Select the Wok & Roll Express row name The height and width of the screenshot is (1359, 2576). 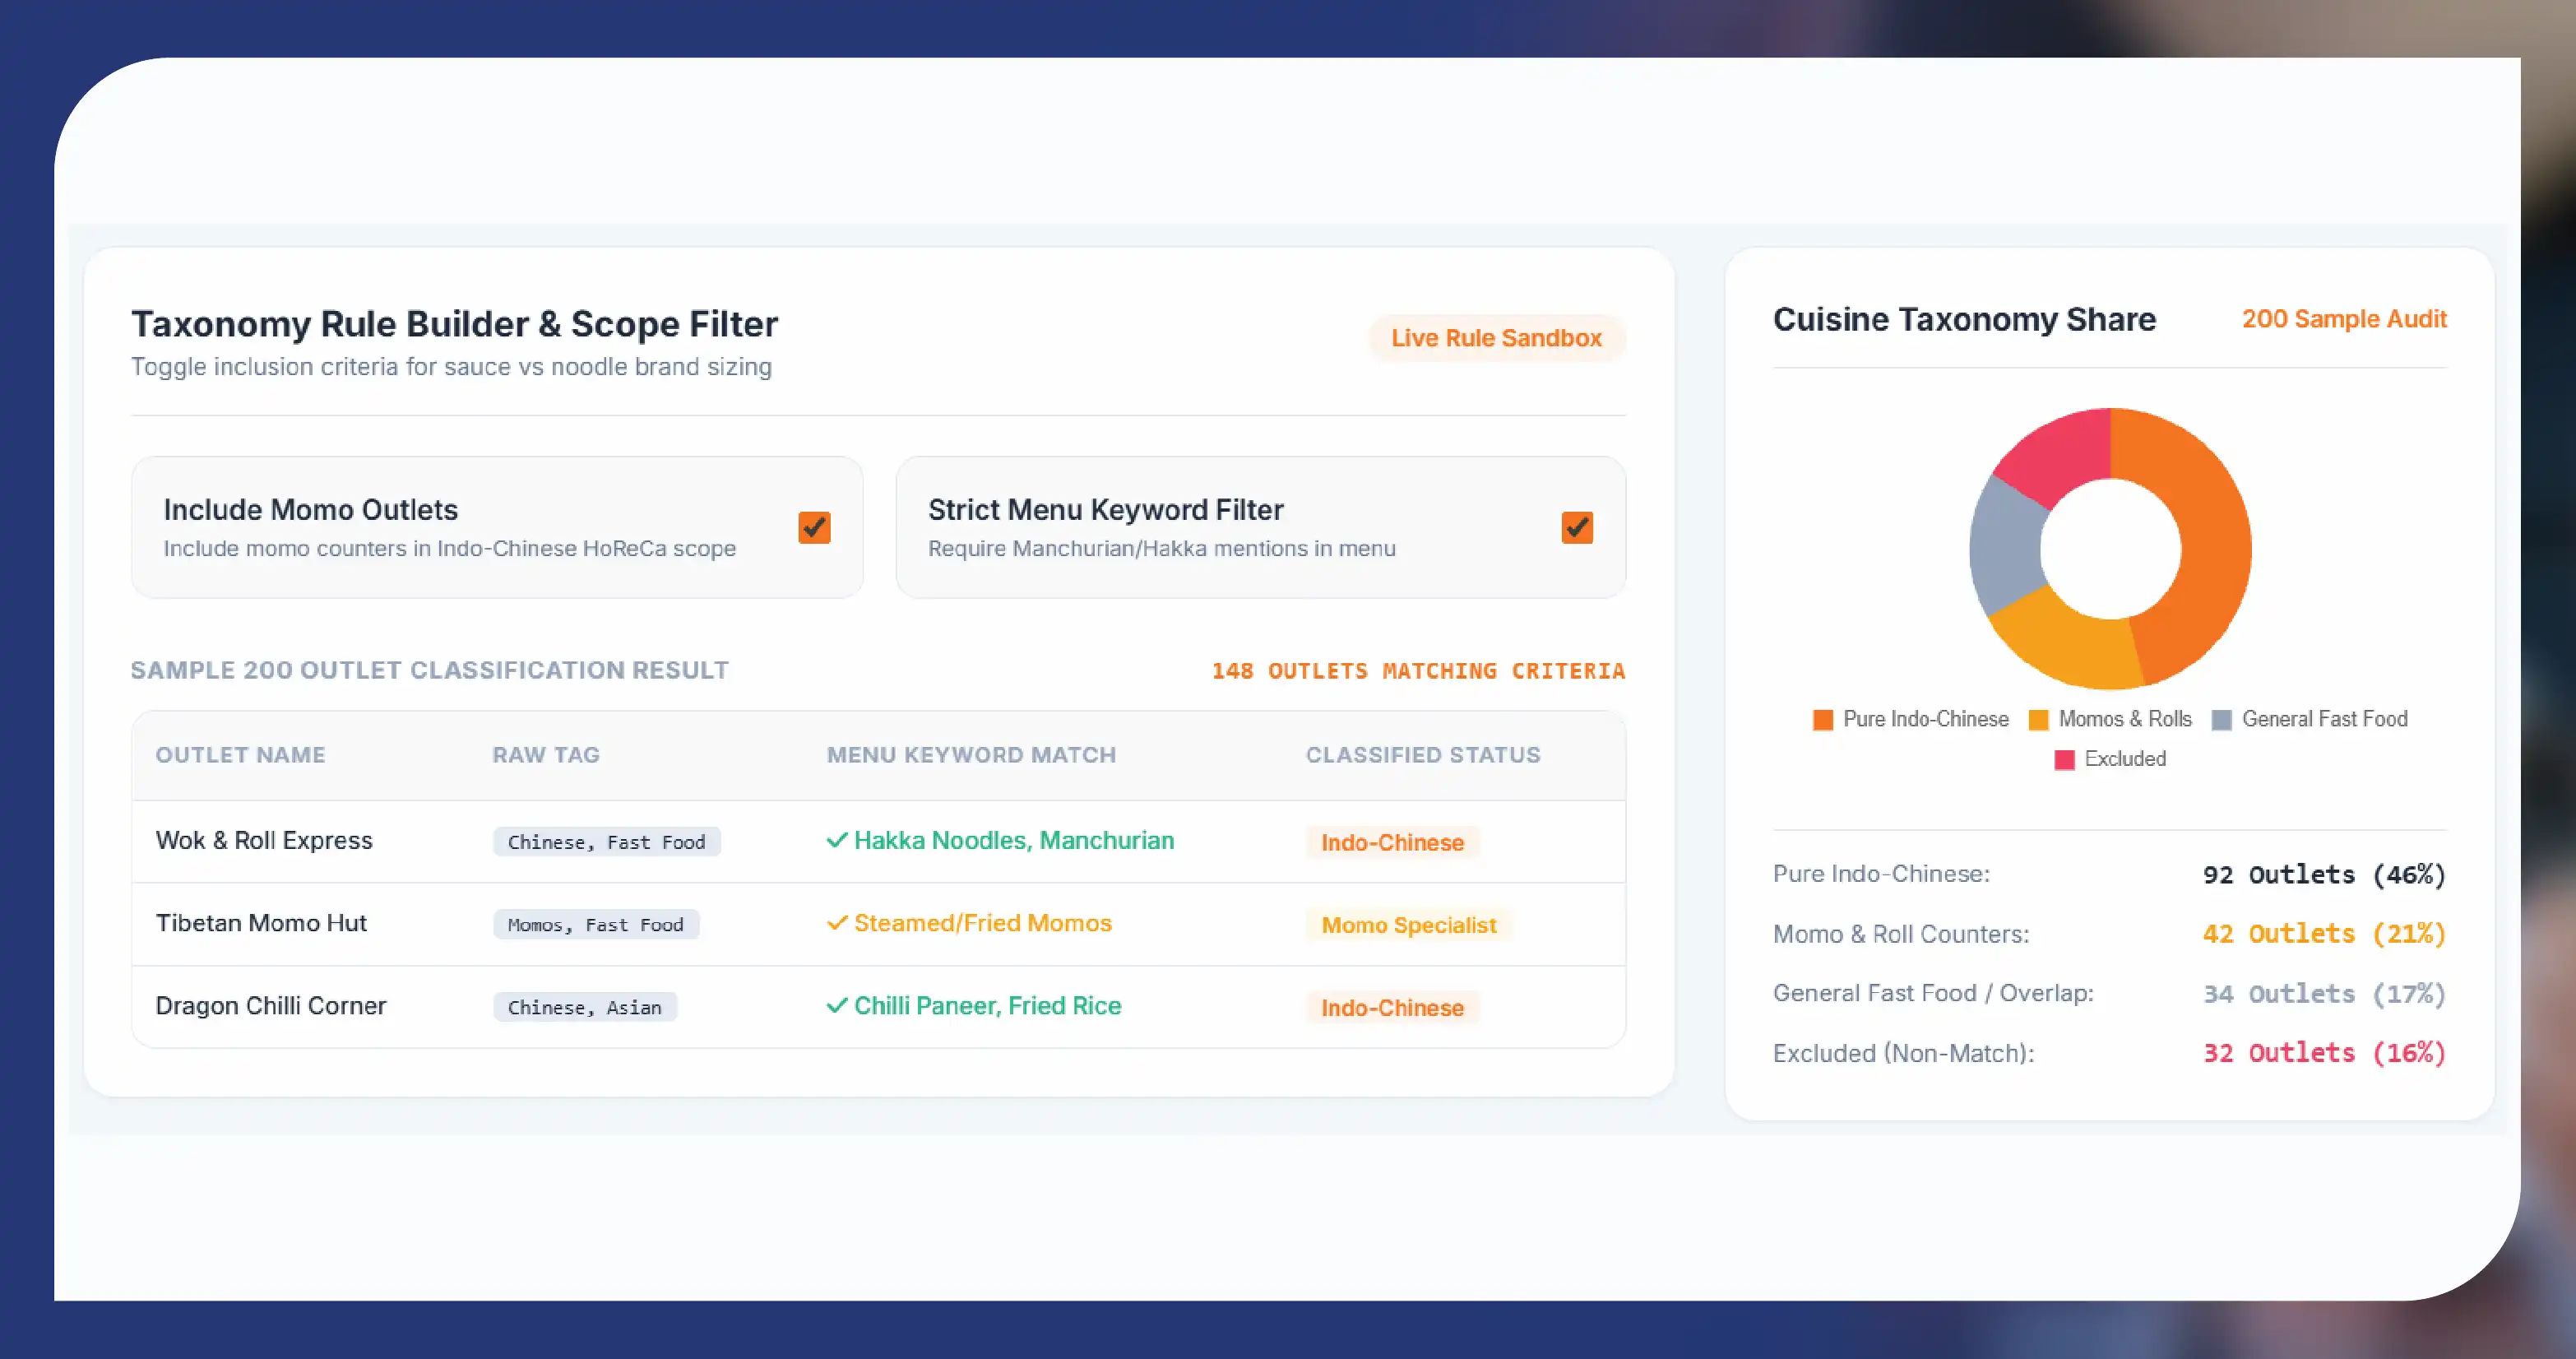pyautogui.click(x=264, y=840)
